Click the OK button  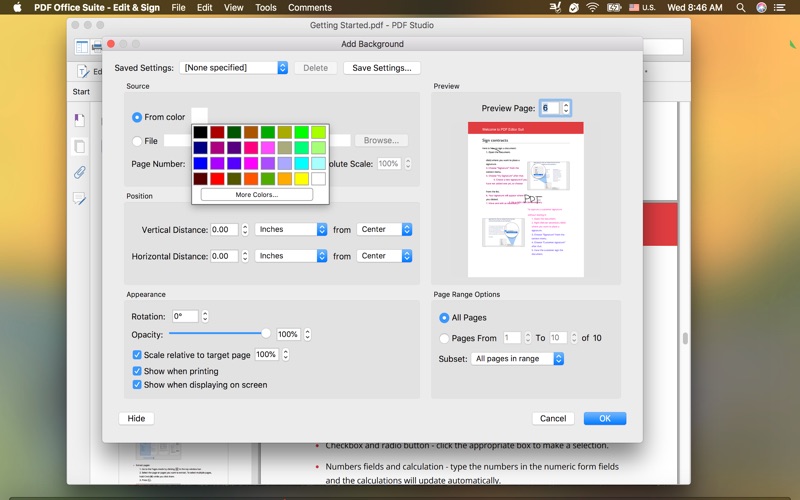[x=605, y=418]
